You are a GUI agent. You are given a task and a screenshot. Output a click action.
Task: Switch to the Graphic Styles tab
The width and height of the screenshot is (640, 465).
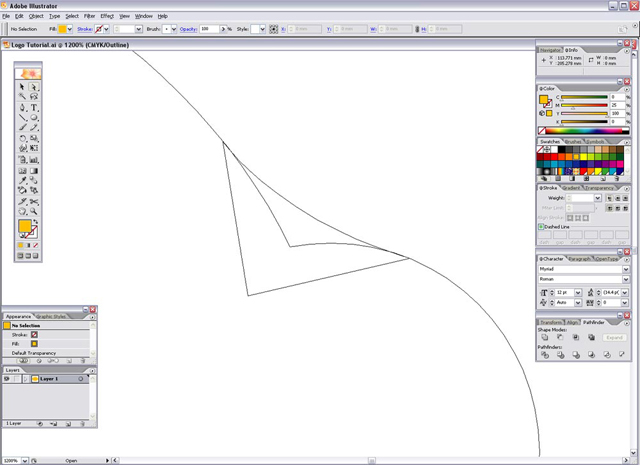pos(51,316)
